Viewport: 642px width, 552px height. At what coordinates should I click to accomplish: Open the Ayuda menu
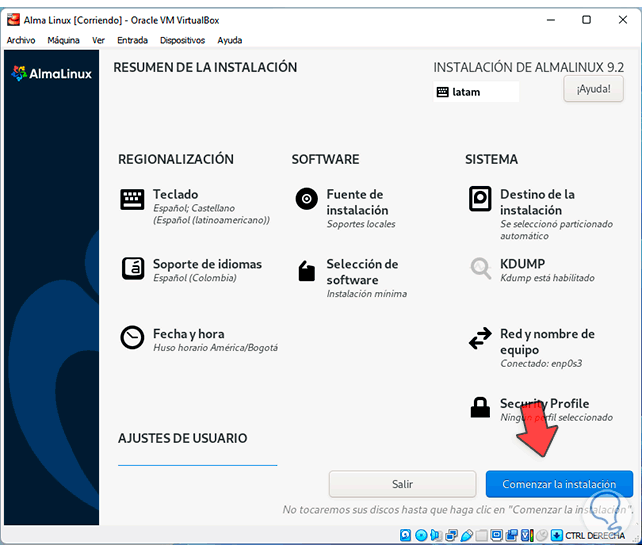pyautogui.click(x=230, y=40)
